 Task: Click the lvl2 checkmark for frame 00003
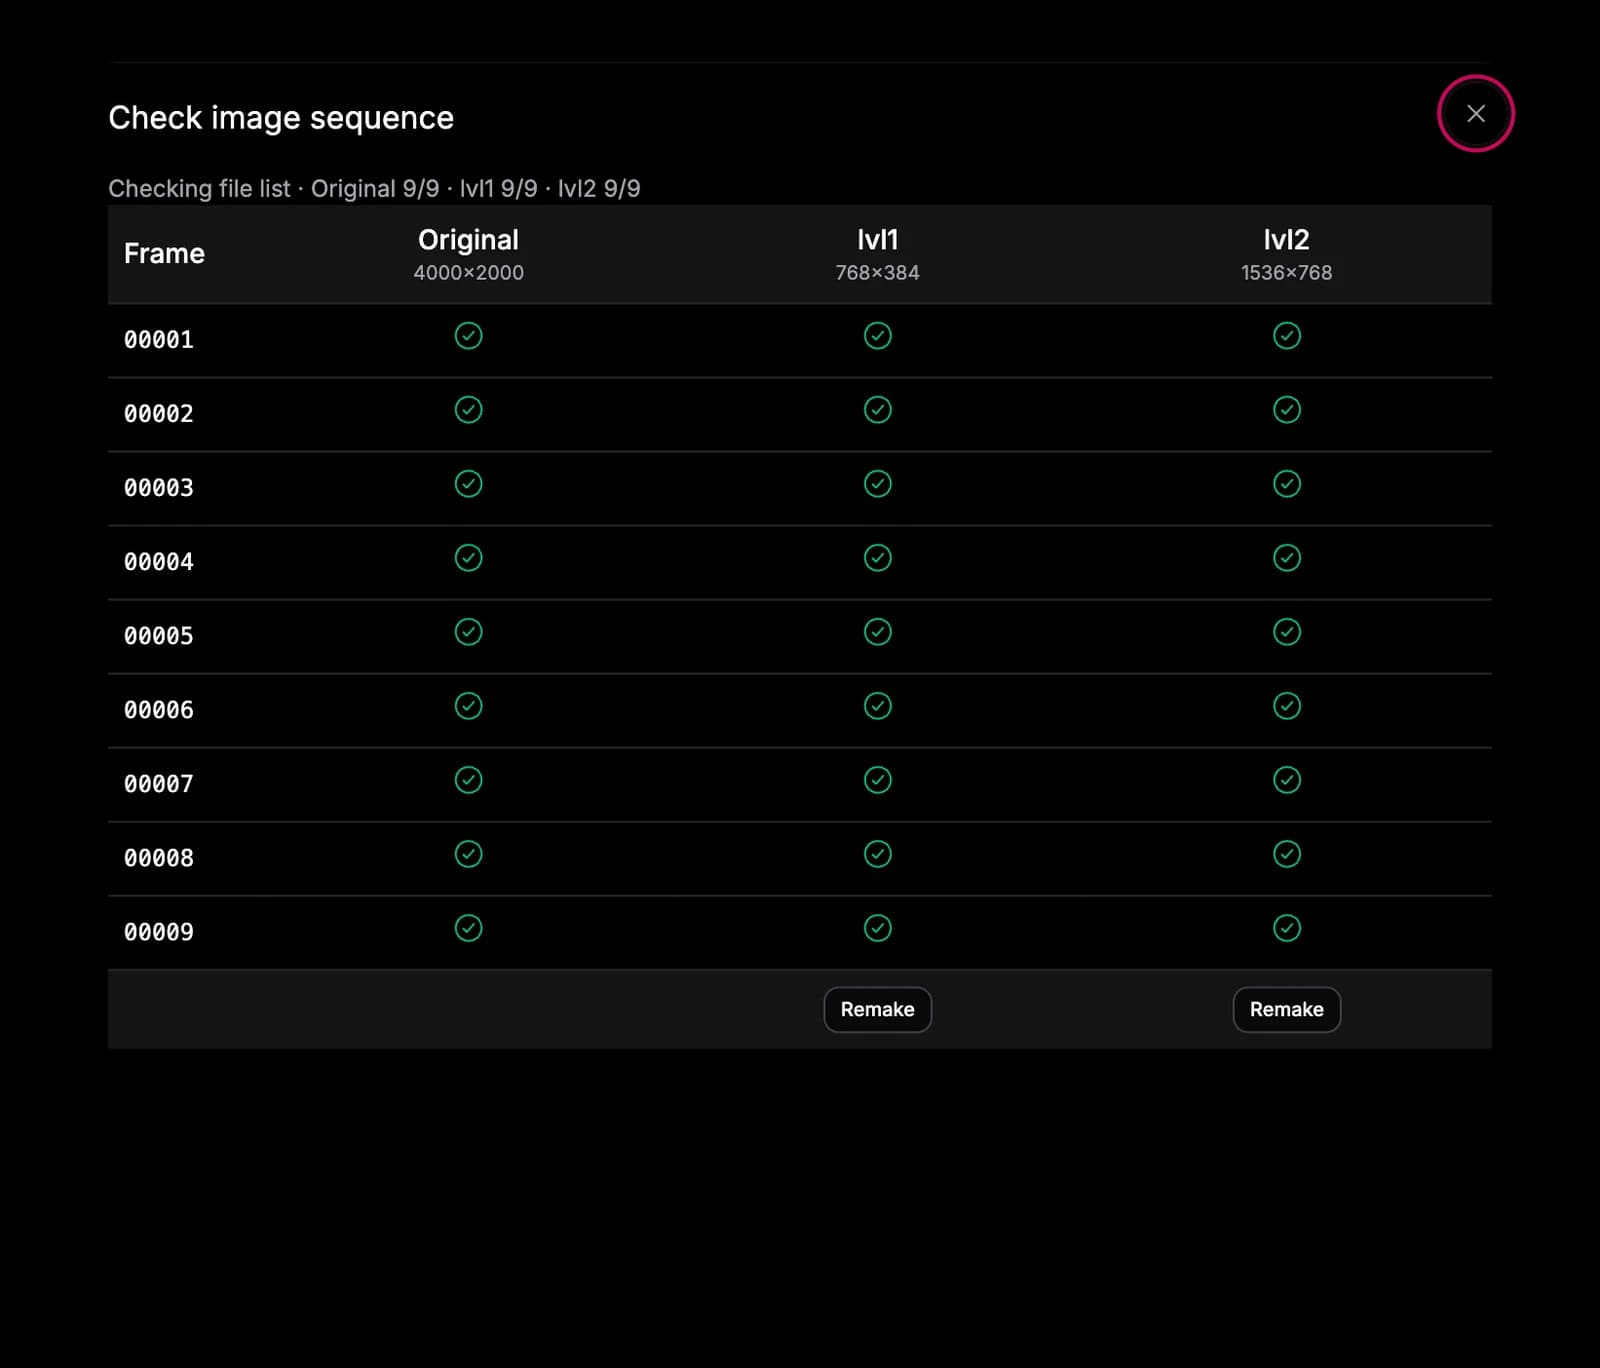(1286, 484)
